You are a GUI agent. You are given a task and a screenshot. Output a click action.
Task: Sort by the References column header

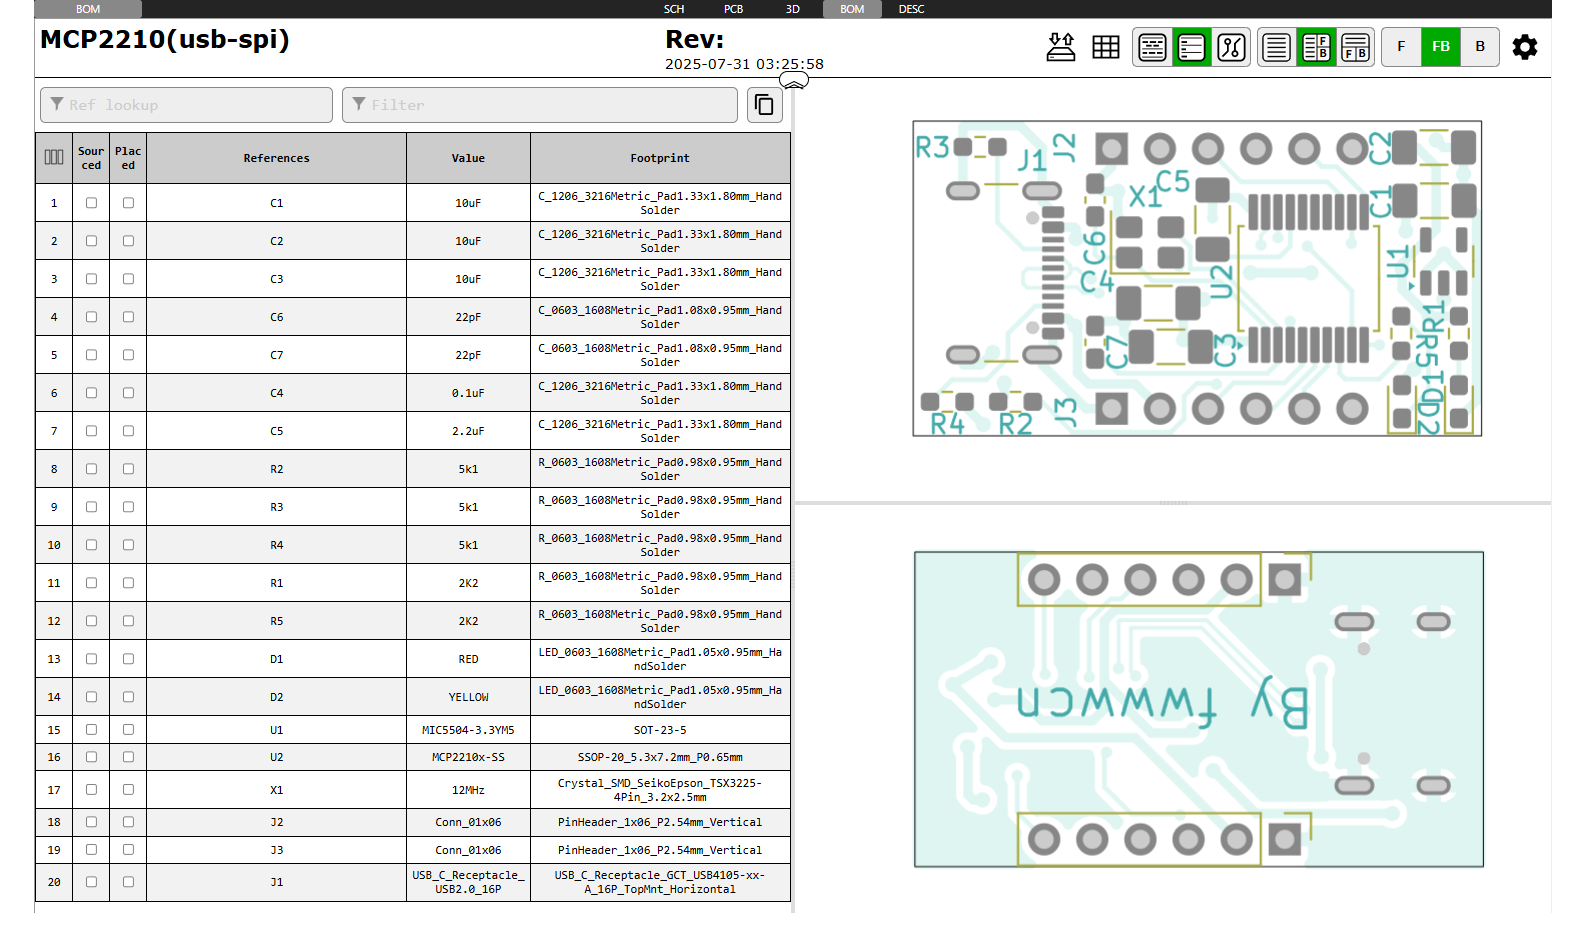click(x=277, y=158)
